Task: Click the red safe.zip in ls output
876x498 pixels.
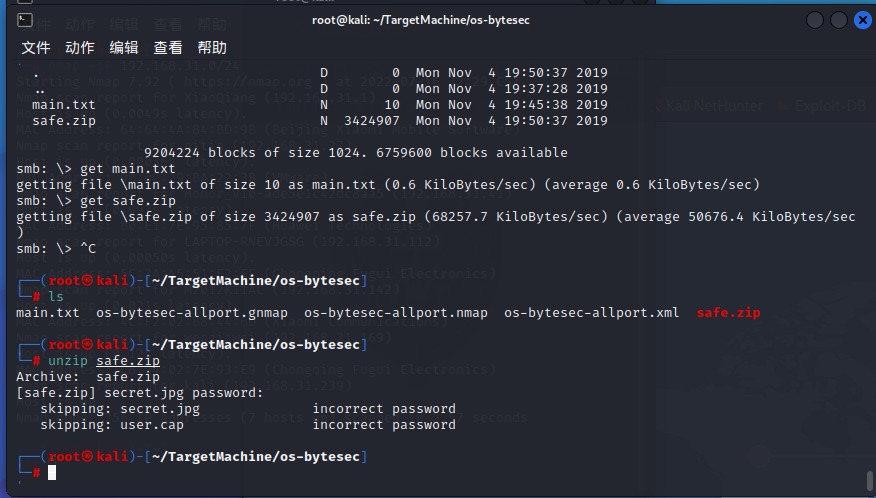Action: (x=728, y=313)
